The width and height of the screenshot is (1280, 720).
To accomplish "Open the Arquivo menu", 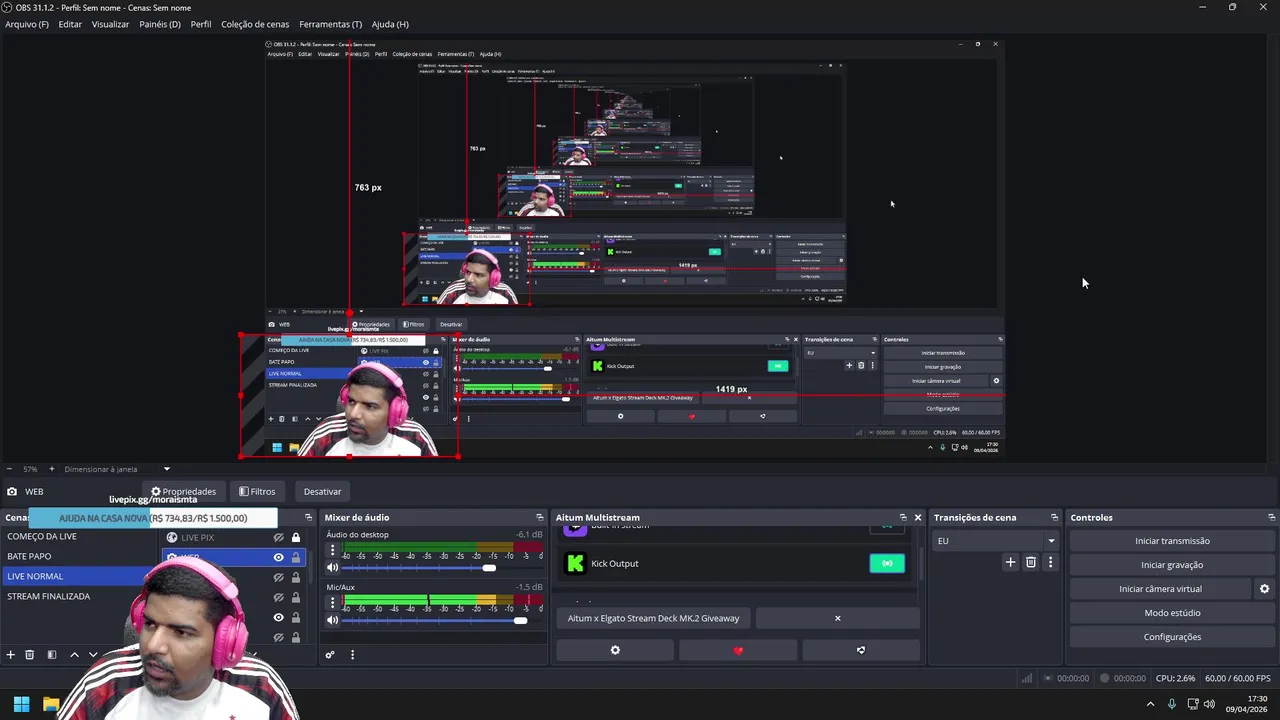I will (27, 24).
